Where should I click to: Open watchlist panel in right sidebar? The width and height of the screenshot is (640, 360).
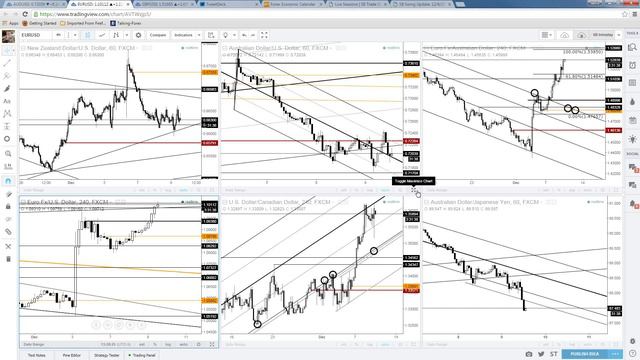(x=633, y=48)
